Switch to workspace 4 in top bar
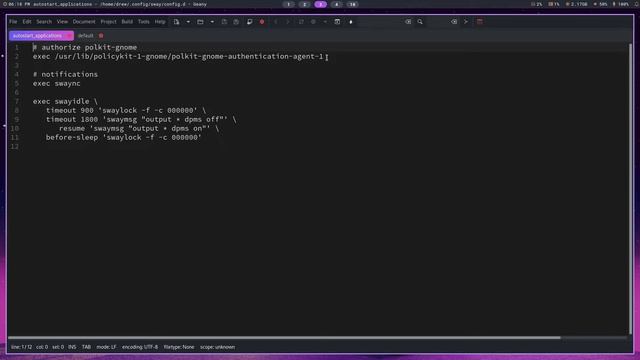640x360 pixels. [x=336, y=4]
